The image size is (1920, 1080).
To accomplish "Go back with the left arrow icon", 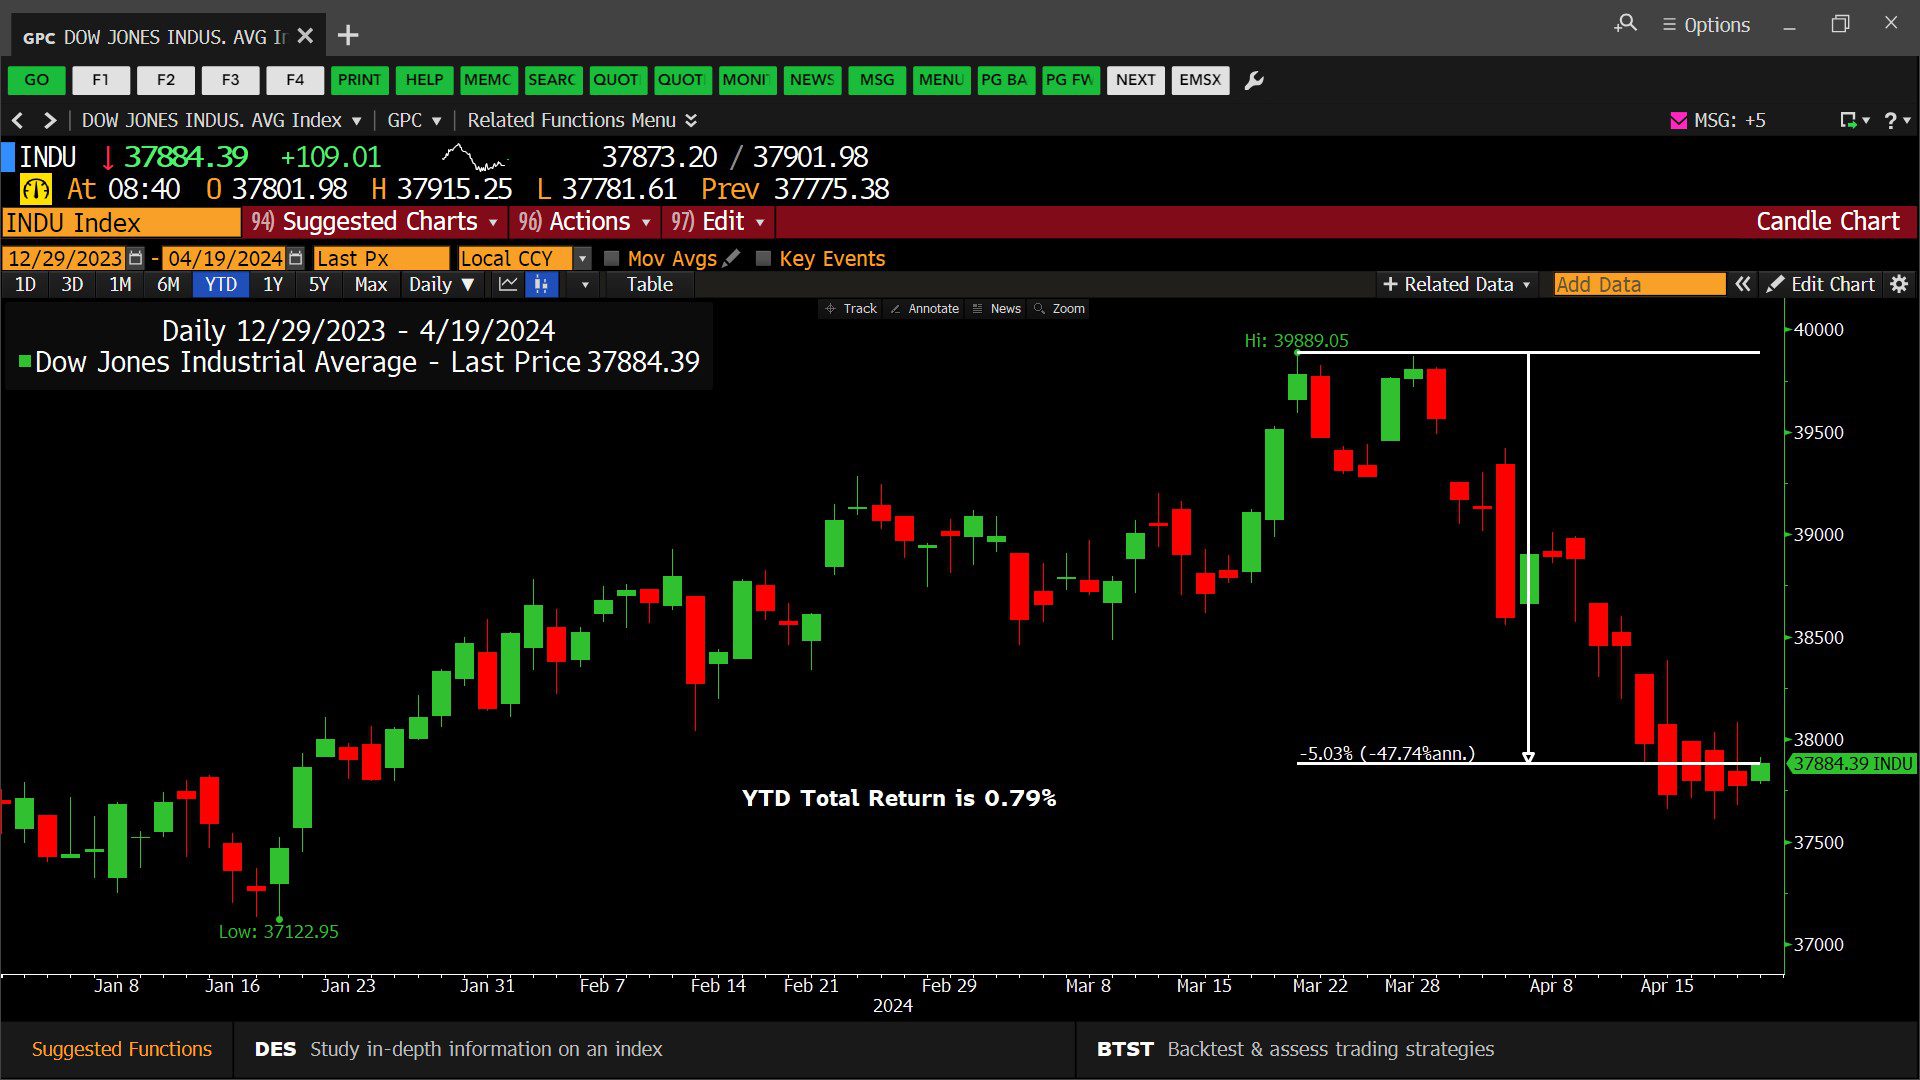I will tap(18, 120).
